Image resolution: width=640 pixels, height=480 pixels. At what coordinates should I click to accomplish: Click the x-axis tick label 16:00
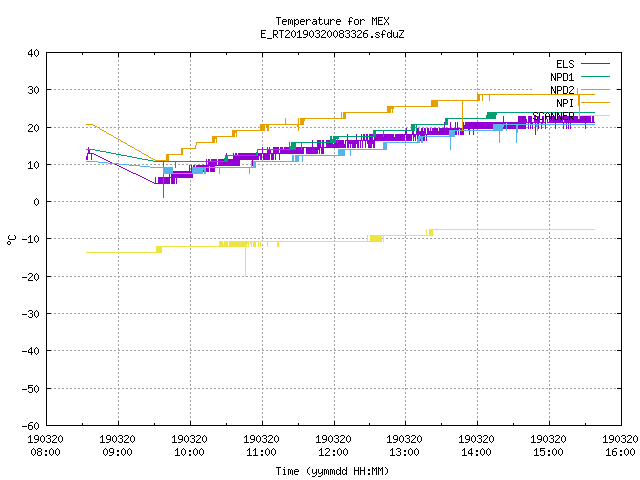click(620, 452)
